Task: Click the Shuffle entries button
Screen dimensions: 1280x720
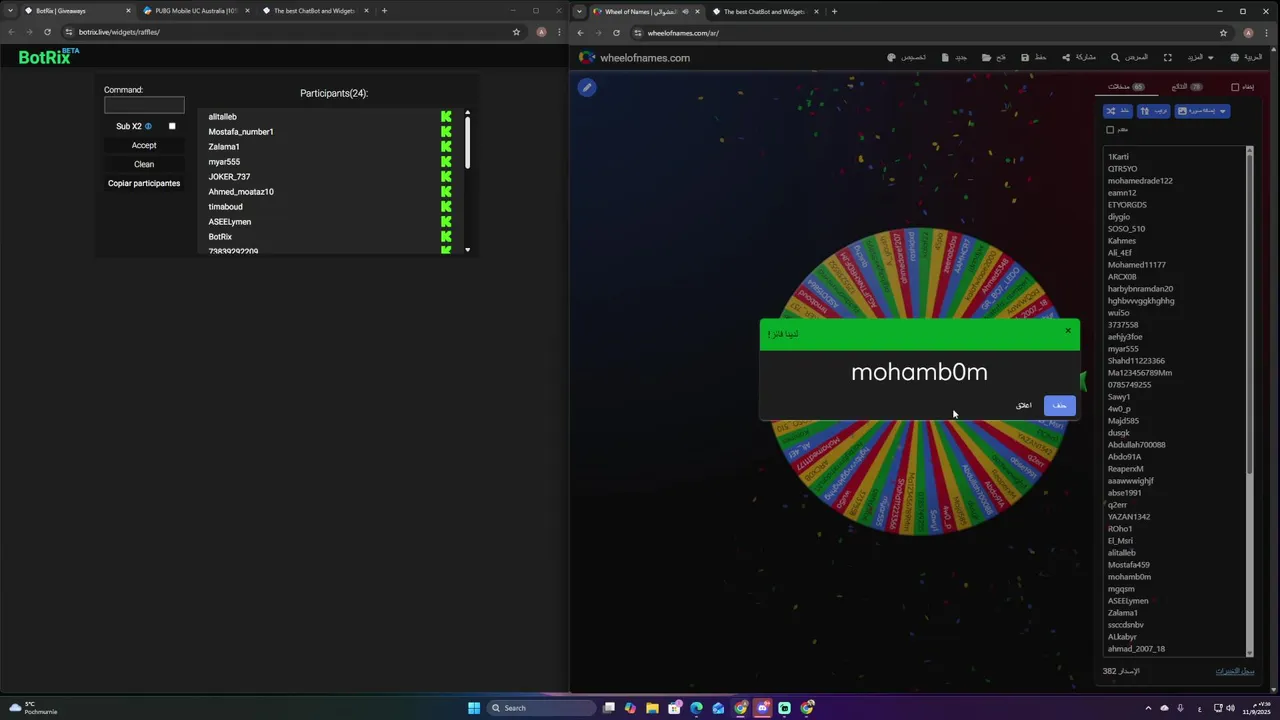Action: pyautogui.click(x=1118, y=111)
